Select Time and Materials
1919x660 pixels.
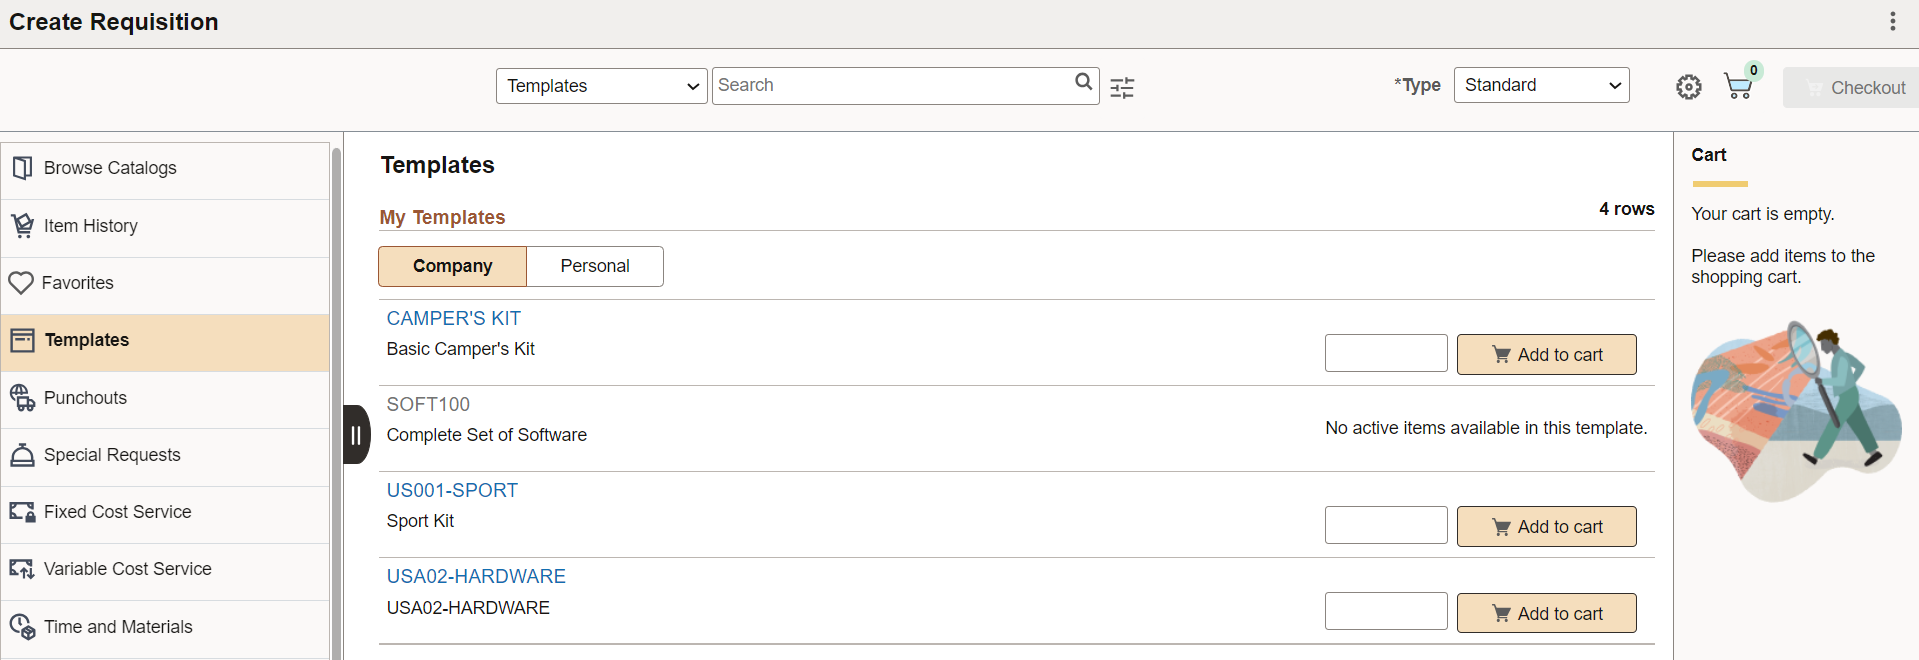click(118, 626)
